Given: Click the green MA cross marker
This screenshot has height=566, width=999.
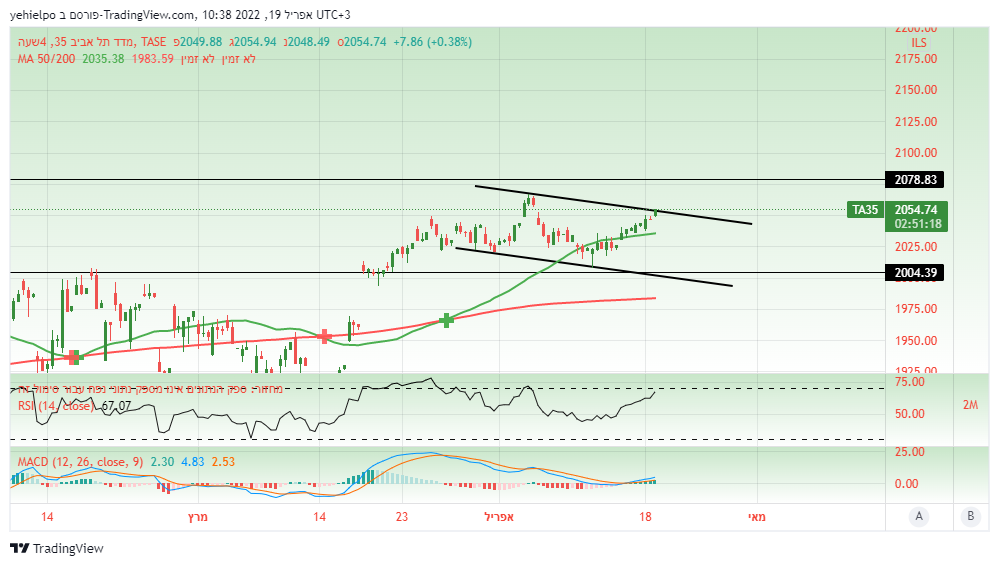Looking at the screenshot, I should [x=447, y=320].
